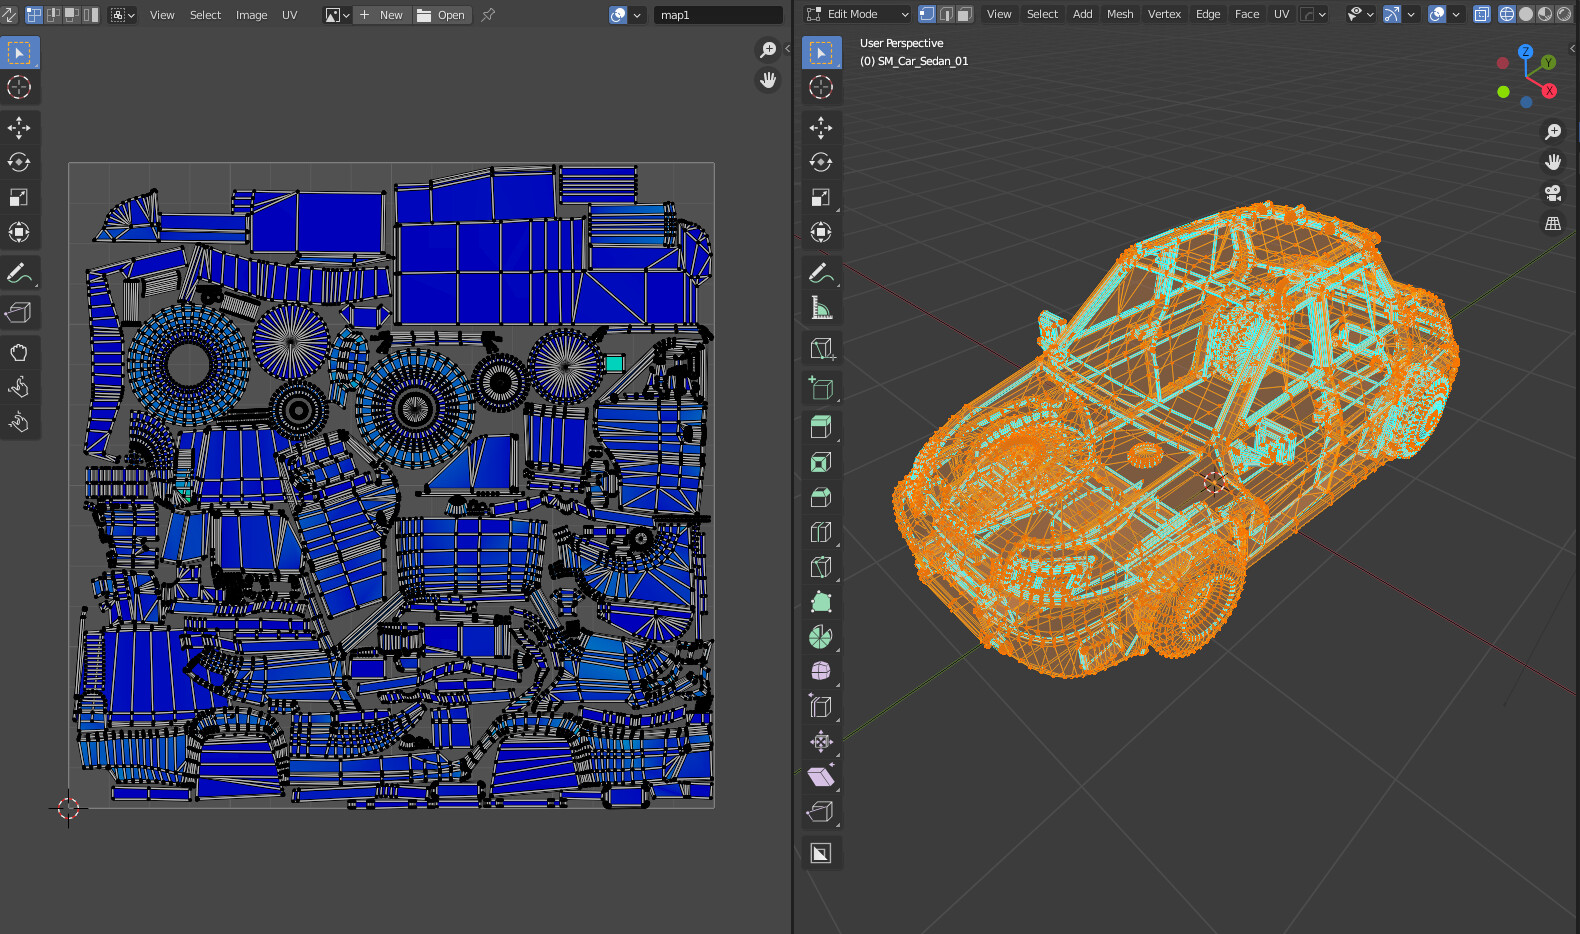Open image browse dropdown in UV editor
1580x934 pixels.
coord(337,15)
